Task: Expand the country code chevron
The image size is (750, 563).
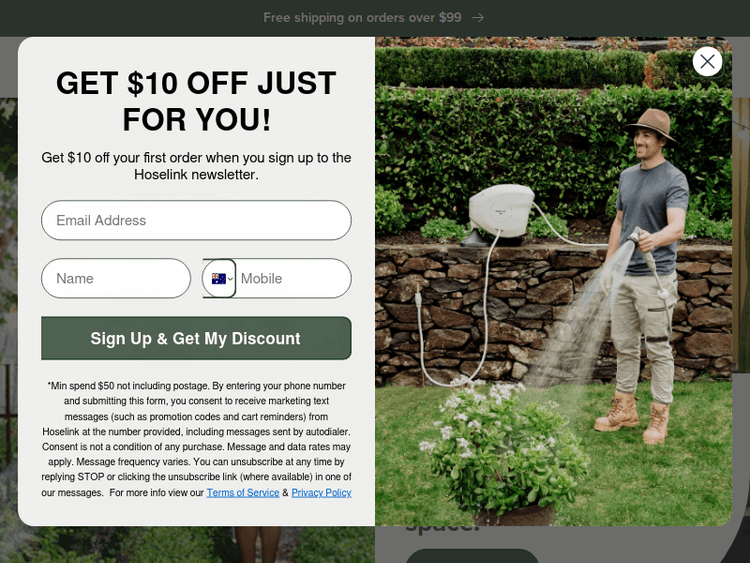Action: pos(231,279)
